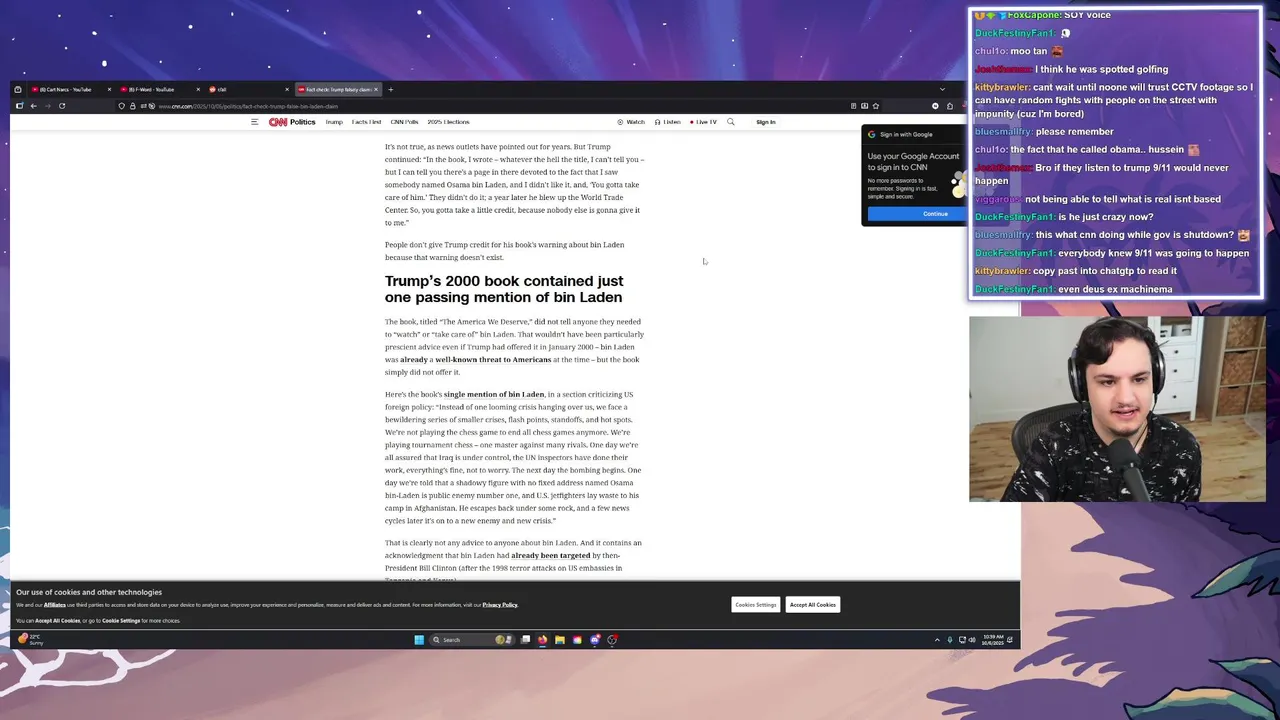The width and height of the screenshot is (1280, 720).
Task: Open Firefox tab overview icon
Action: (x=17, y=89)
